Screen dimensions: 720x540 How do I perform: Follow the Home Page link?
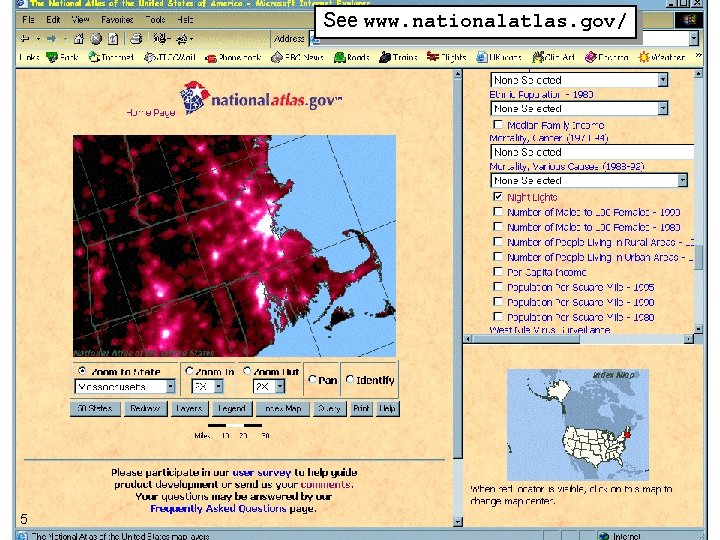pos(151,112)
